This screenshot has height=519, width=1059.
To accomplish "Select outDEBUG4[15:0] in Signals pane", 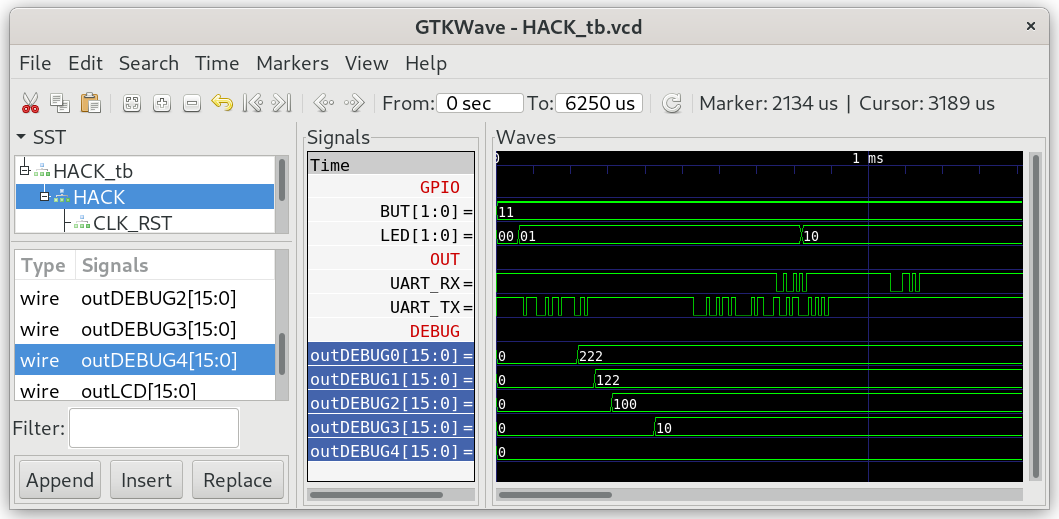I will coord(391,451).
